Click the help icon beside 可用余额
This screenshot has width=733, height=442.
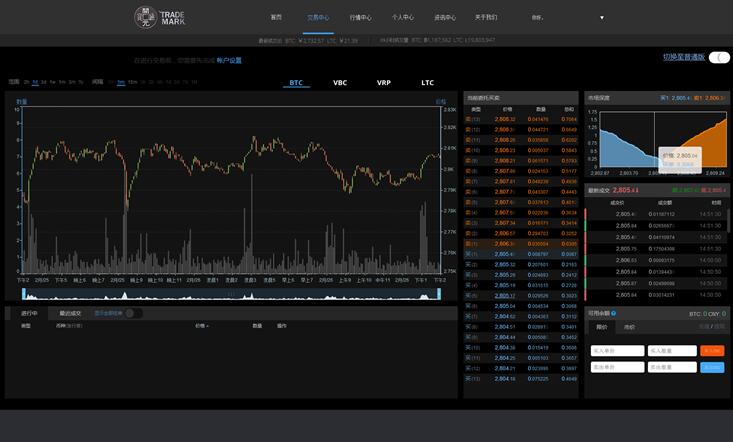[x=613, y=313]
